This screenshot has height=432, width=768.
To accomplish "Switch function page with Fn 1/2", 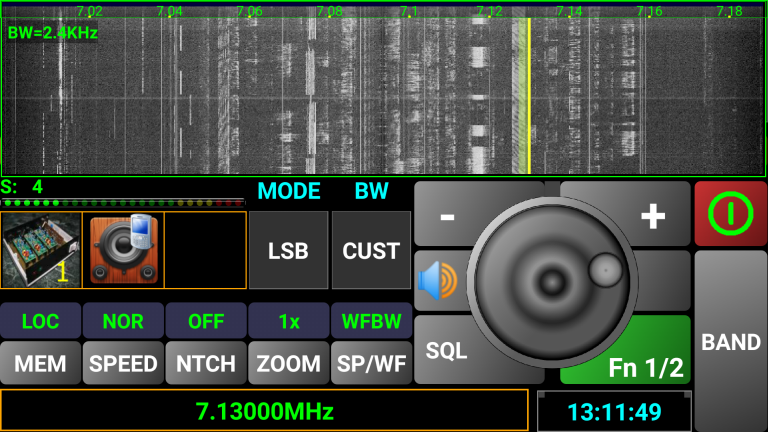I will [x=646, y=367].
